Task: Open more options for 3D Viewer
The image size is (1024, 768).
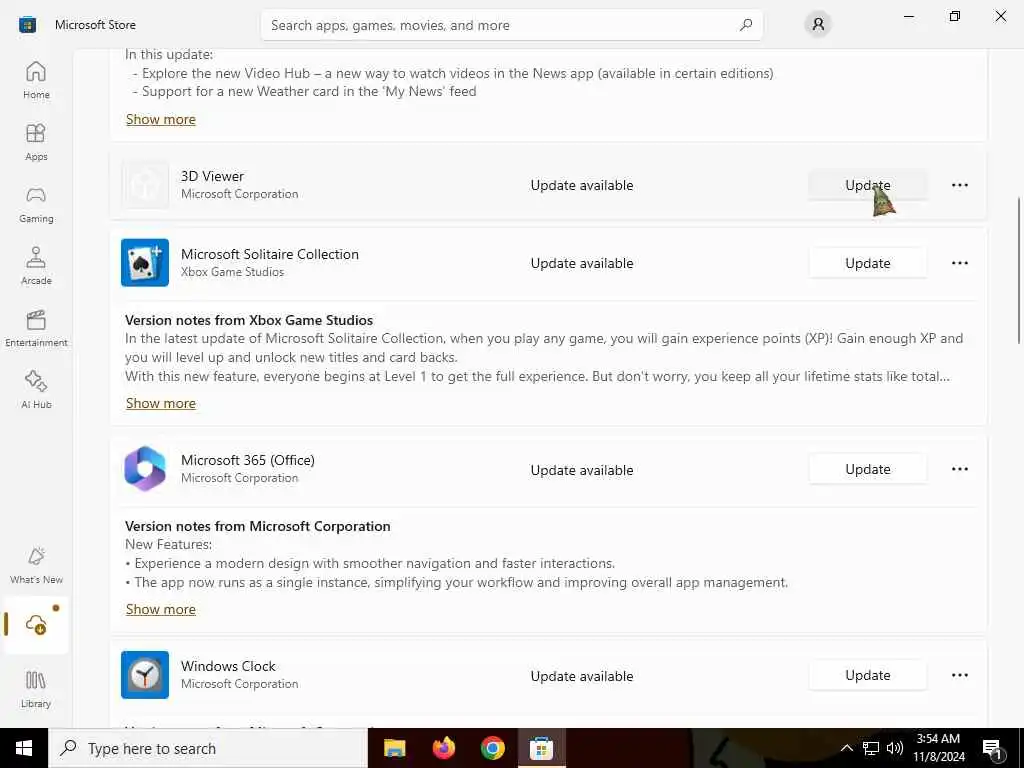Action: click(959, 185)
